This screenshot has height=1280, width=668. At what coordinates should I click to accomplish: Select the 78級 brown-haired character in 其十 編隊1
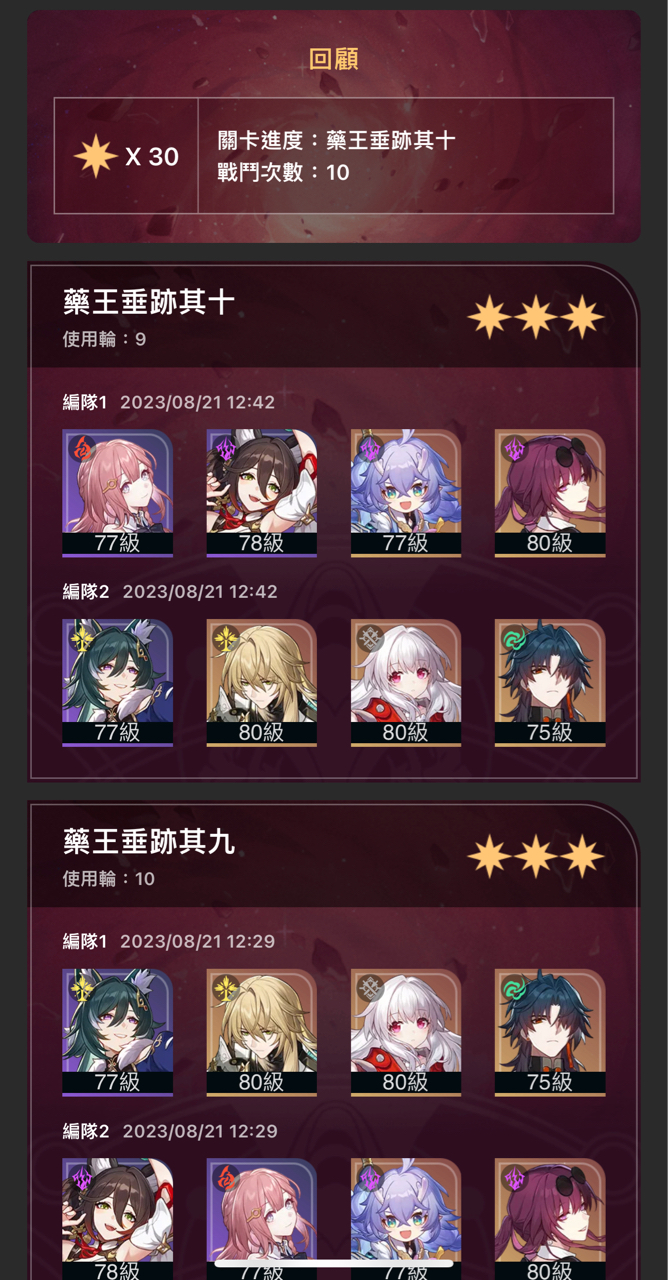tap(262, 493)
